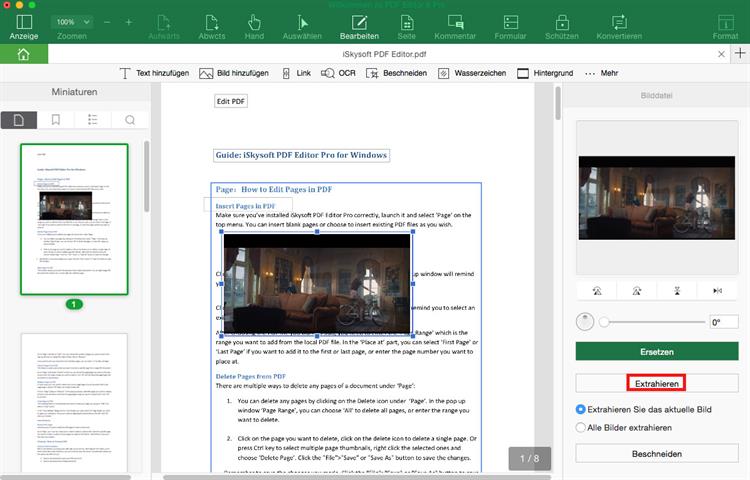750x480 pixels.
Task: Open the Hintergrund background option
Action: pyautogui.click(x=545, y=73)
